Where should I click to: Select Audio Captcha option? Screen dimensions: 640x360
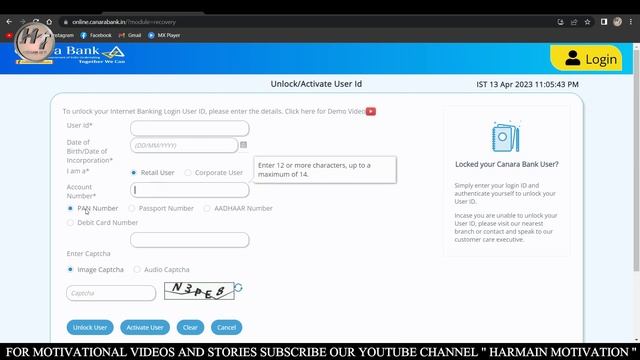point(137,269)
